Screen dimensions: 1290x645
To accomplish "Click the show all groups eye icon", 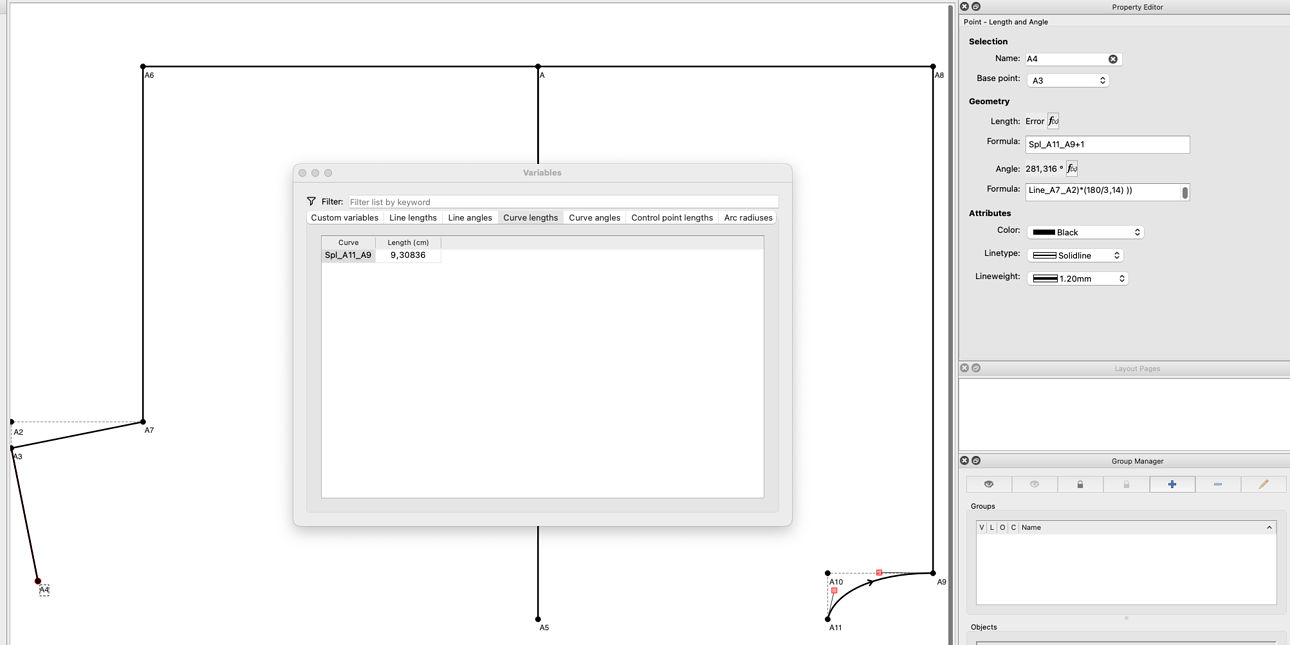I will [989, 484].
